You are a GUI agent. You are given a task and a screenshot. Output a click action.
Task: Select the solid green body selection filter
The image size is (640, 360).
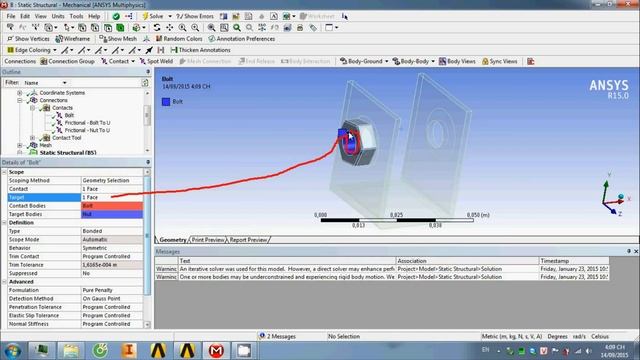[x=120, y=28]
